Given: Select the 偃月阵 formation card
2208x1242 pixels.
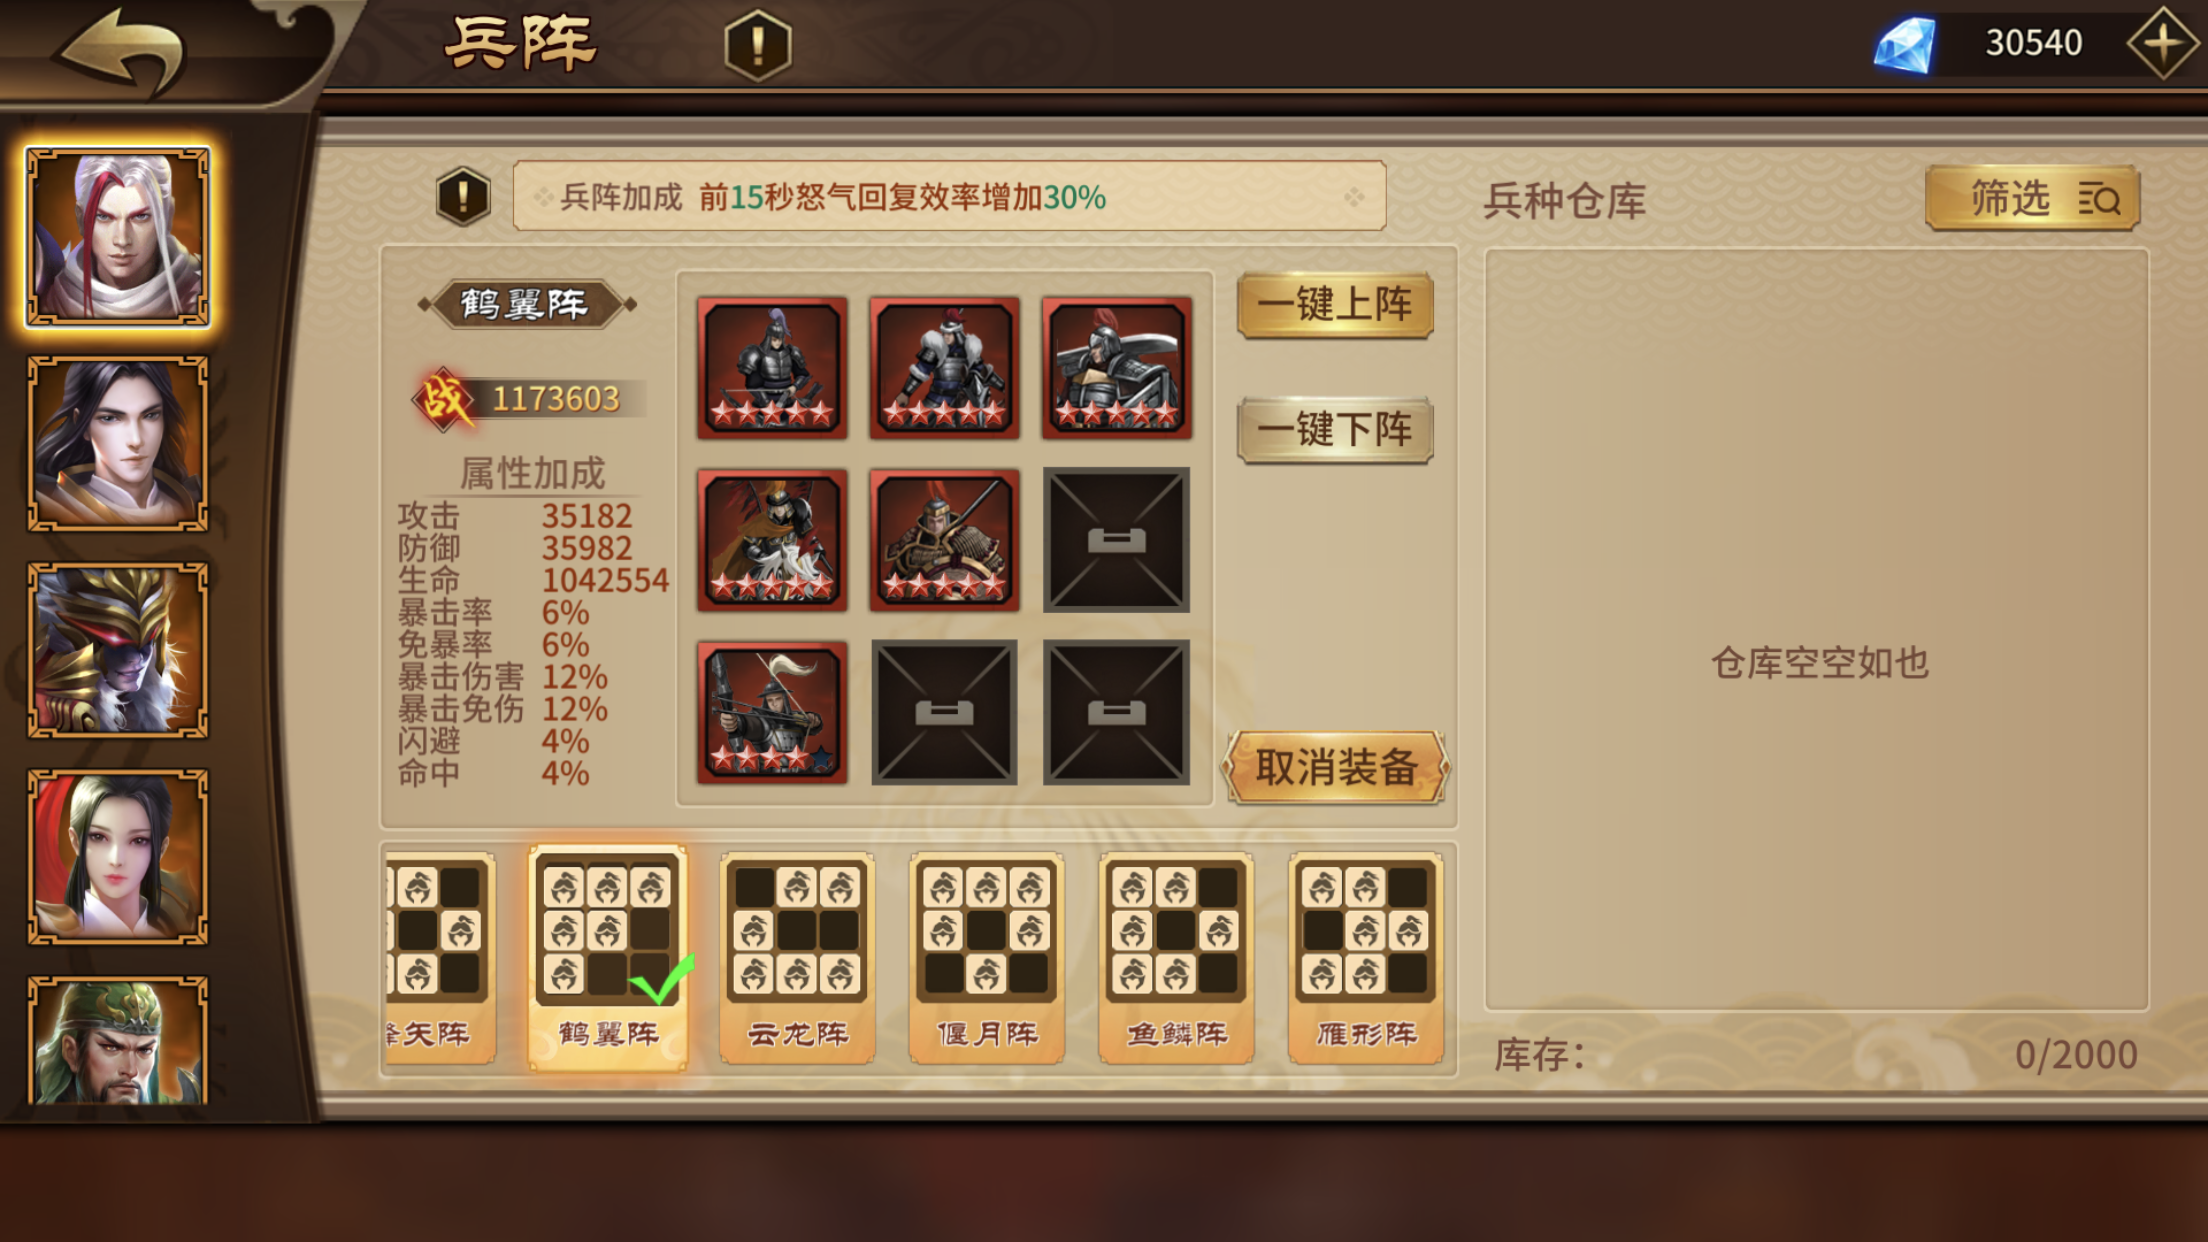Looking at the screenshot, I should [987, 958].
